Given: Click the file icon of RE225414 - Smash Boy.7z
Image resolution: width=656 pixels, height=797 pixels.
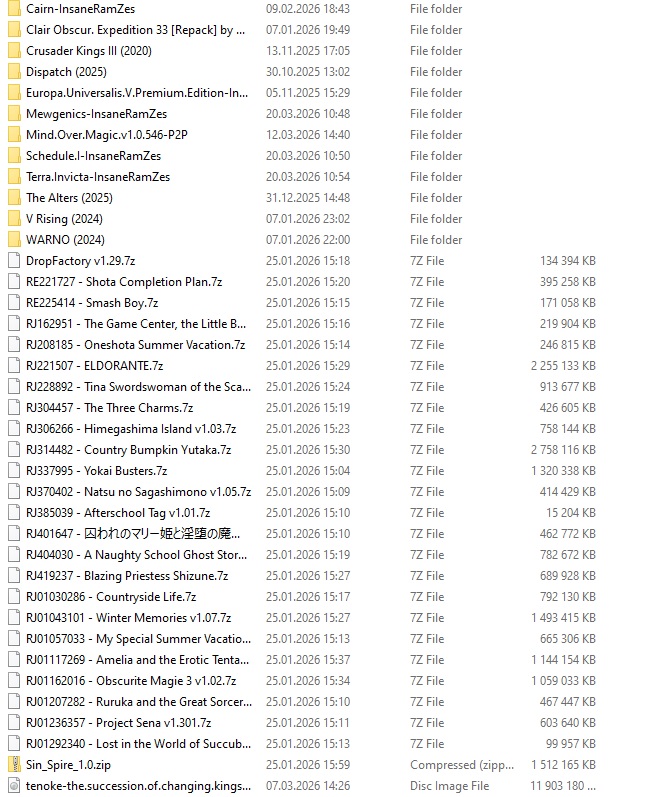Looking at the screenshot, I should pyautogui.click(x=14, y=302).
